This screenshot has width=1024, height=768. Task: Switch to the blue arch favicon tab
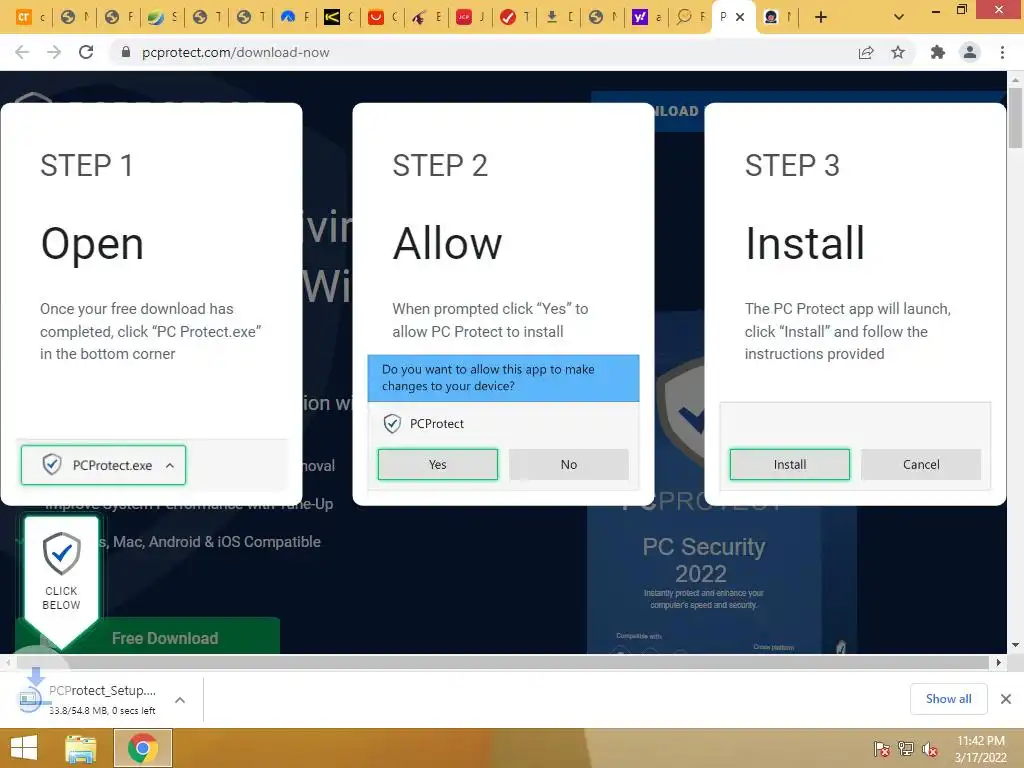pyautogui.click(x=287, y=17)
